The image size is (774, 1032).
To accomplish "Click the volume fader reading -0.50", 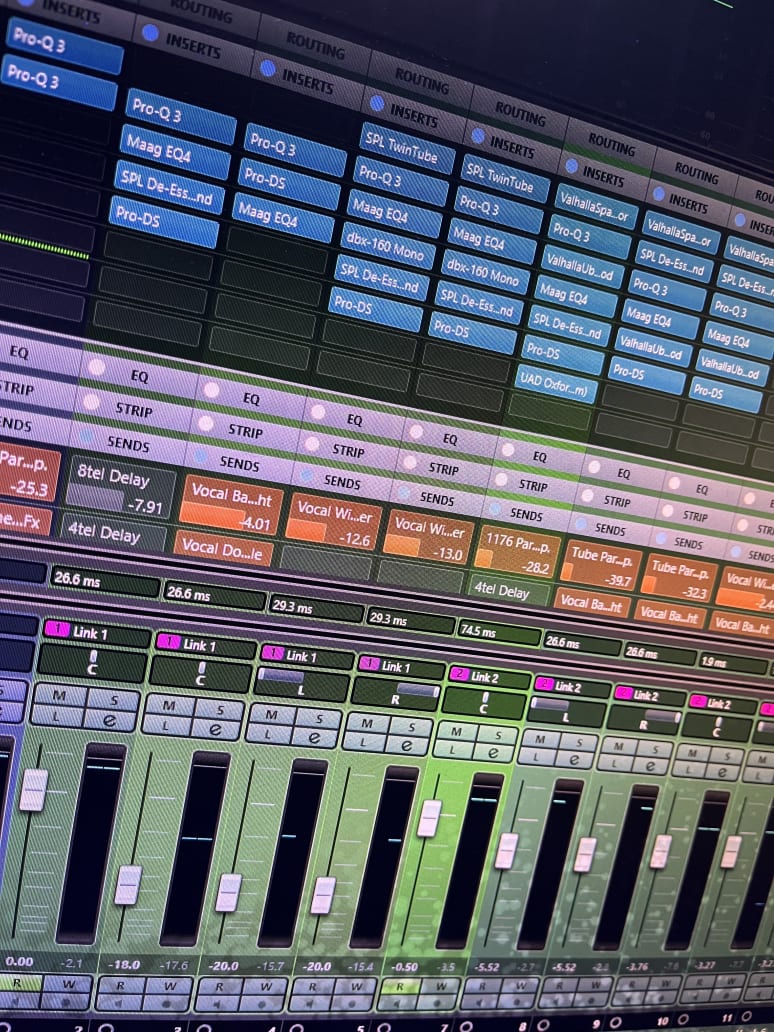I will (x=429, y=818).
